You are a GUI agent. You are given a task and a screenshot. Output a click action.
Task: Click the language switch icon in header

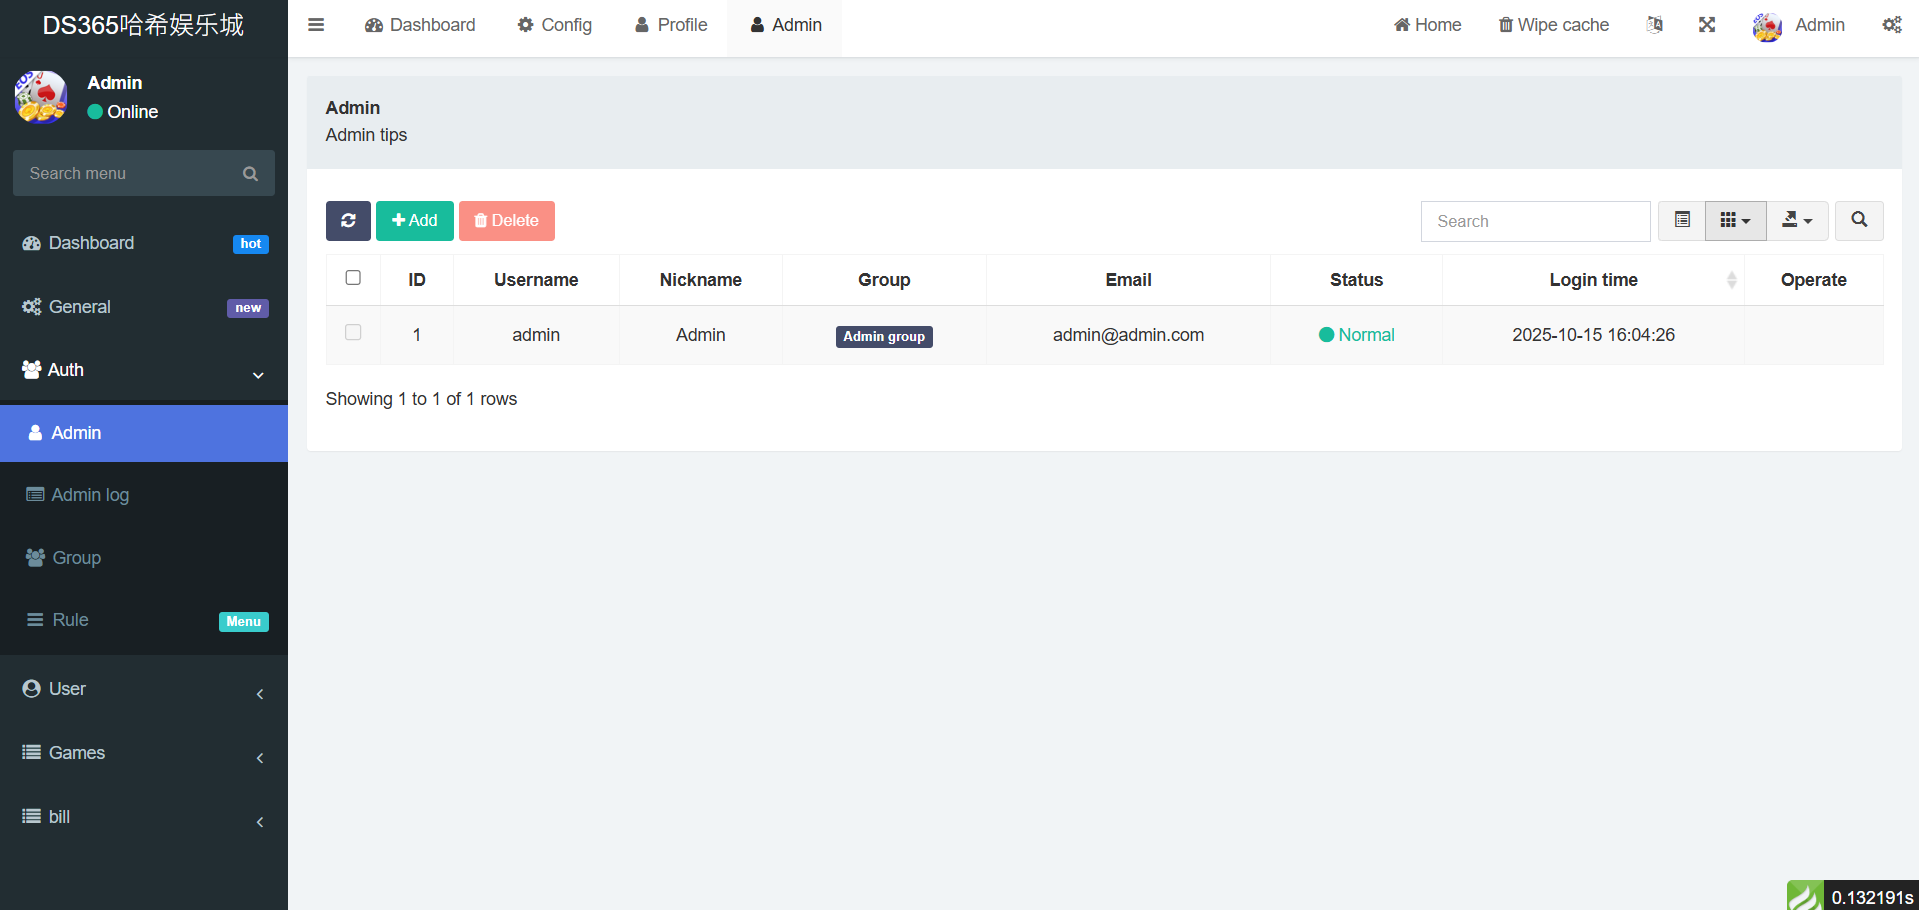[1655, 25]
